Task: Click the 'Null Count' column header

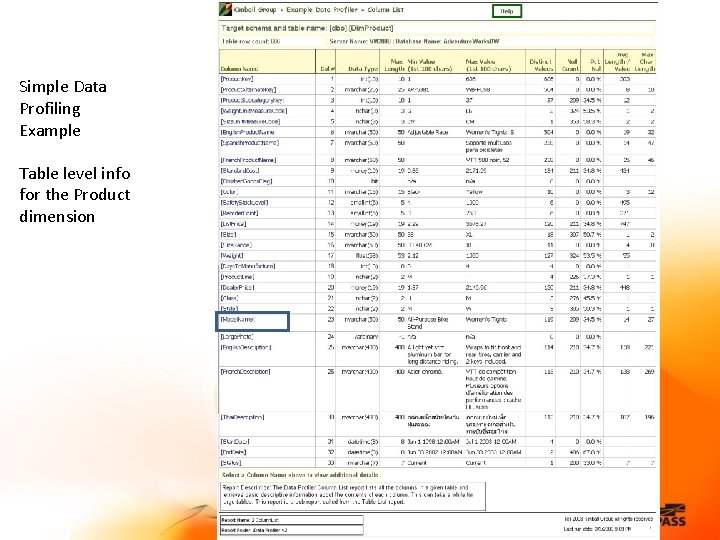Action: [x=570, y=65]
